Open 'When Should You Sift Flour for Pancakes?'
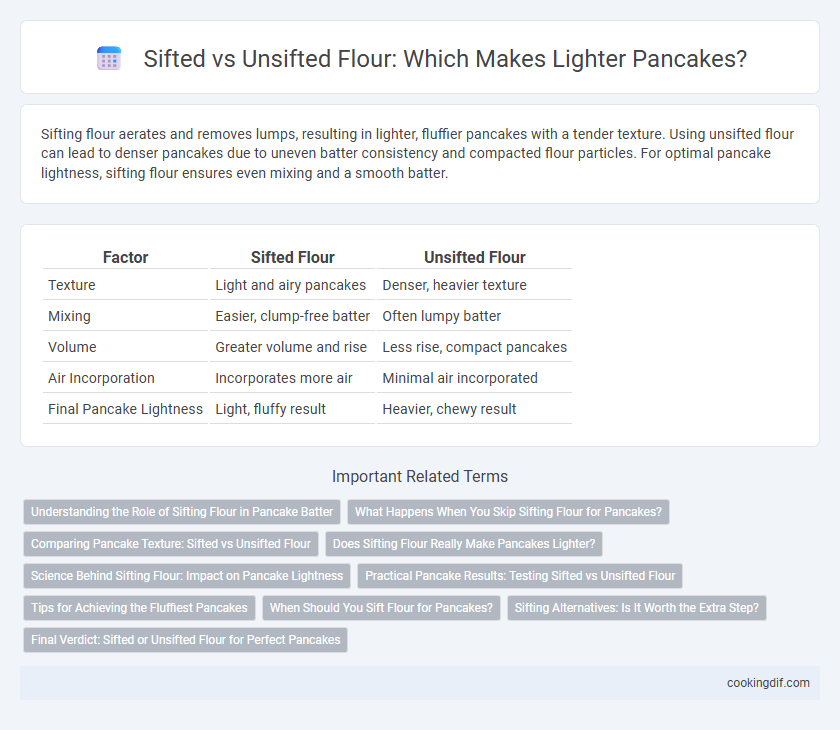The width and height of the screenshot is (840, 730). coord(381,608)
